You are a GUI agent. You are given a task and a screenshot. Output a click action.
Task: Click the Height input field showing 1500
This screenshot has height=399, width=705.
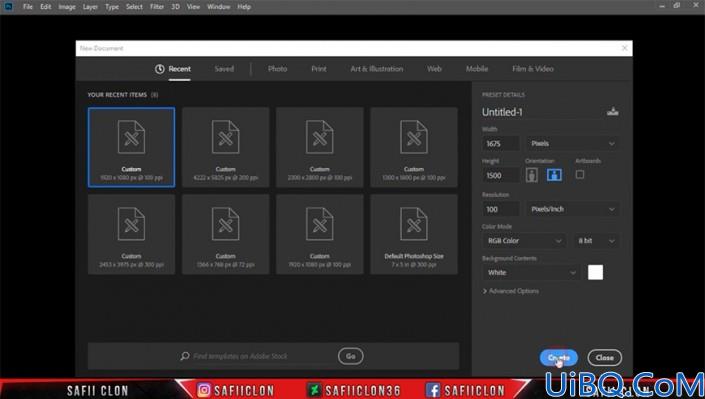coord(501,175)
